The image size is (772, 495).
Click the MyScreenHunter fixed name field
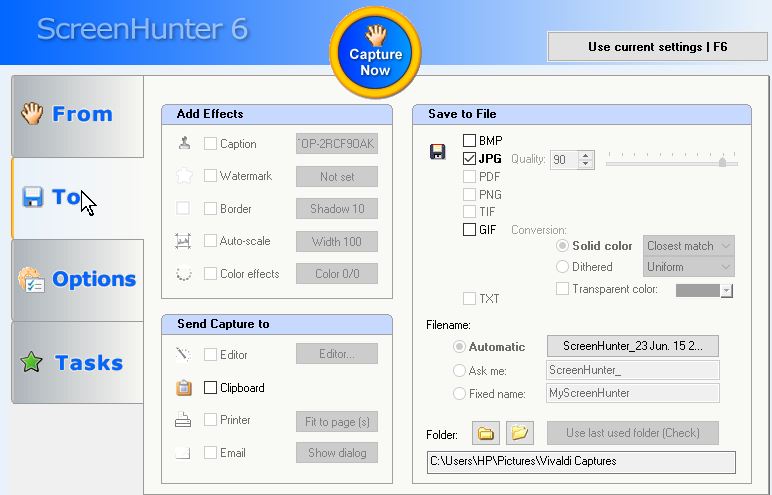pyautogui.click(x=633, y=393)
